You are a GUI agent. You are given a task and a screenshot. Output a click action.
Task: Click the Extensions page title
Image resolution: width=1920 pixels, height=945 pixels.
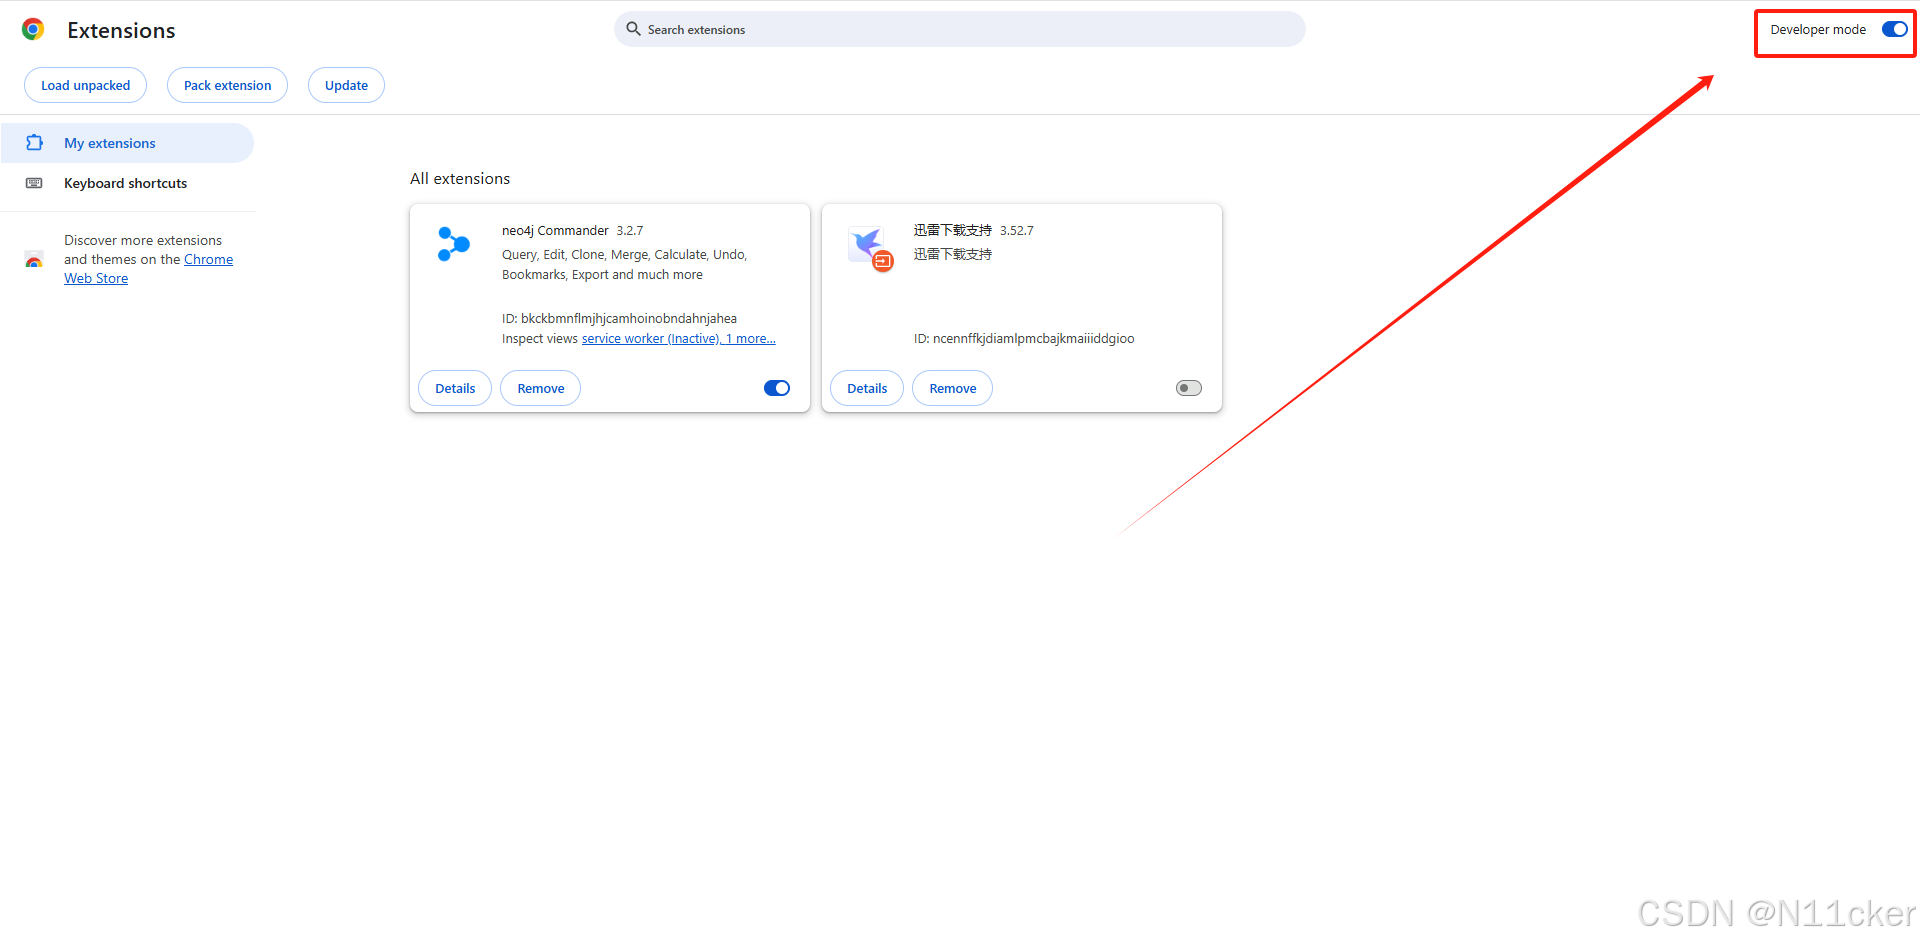click(121, 31)
